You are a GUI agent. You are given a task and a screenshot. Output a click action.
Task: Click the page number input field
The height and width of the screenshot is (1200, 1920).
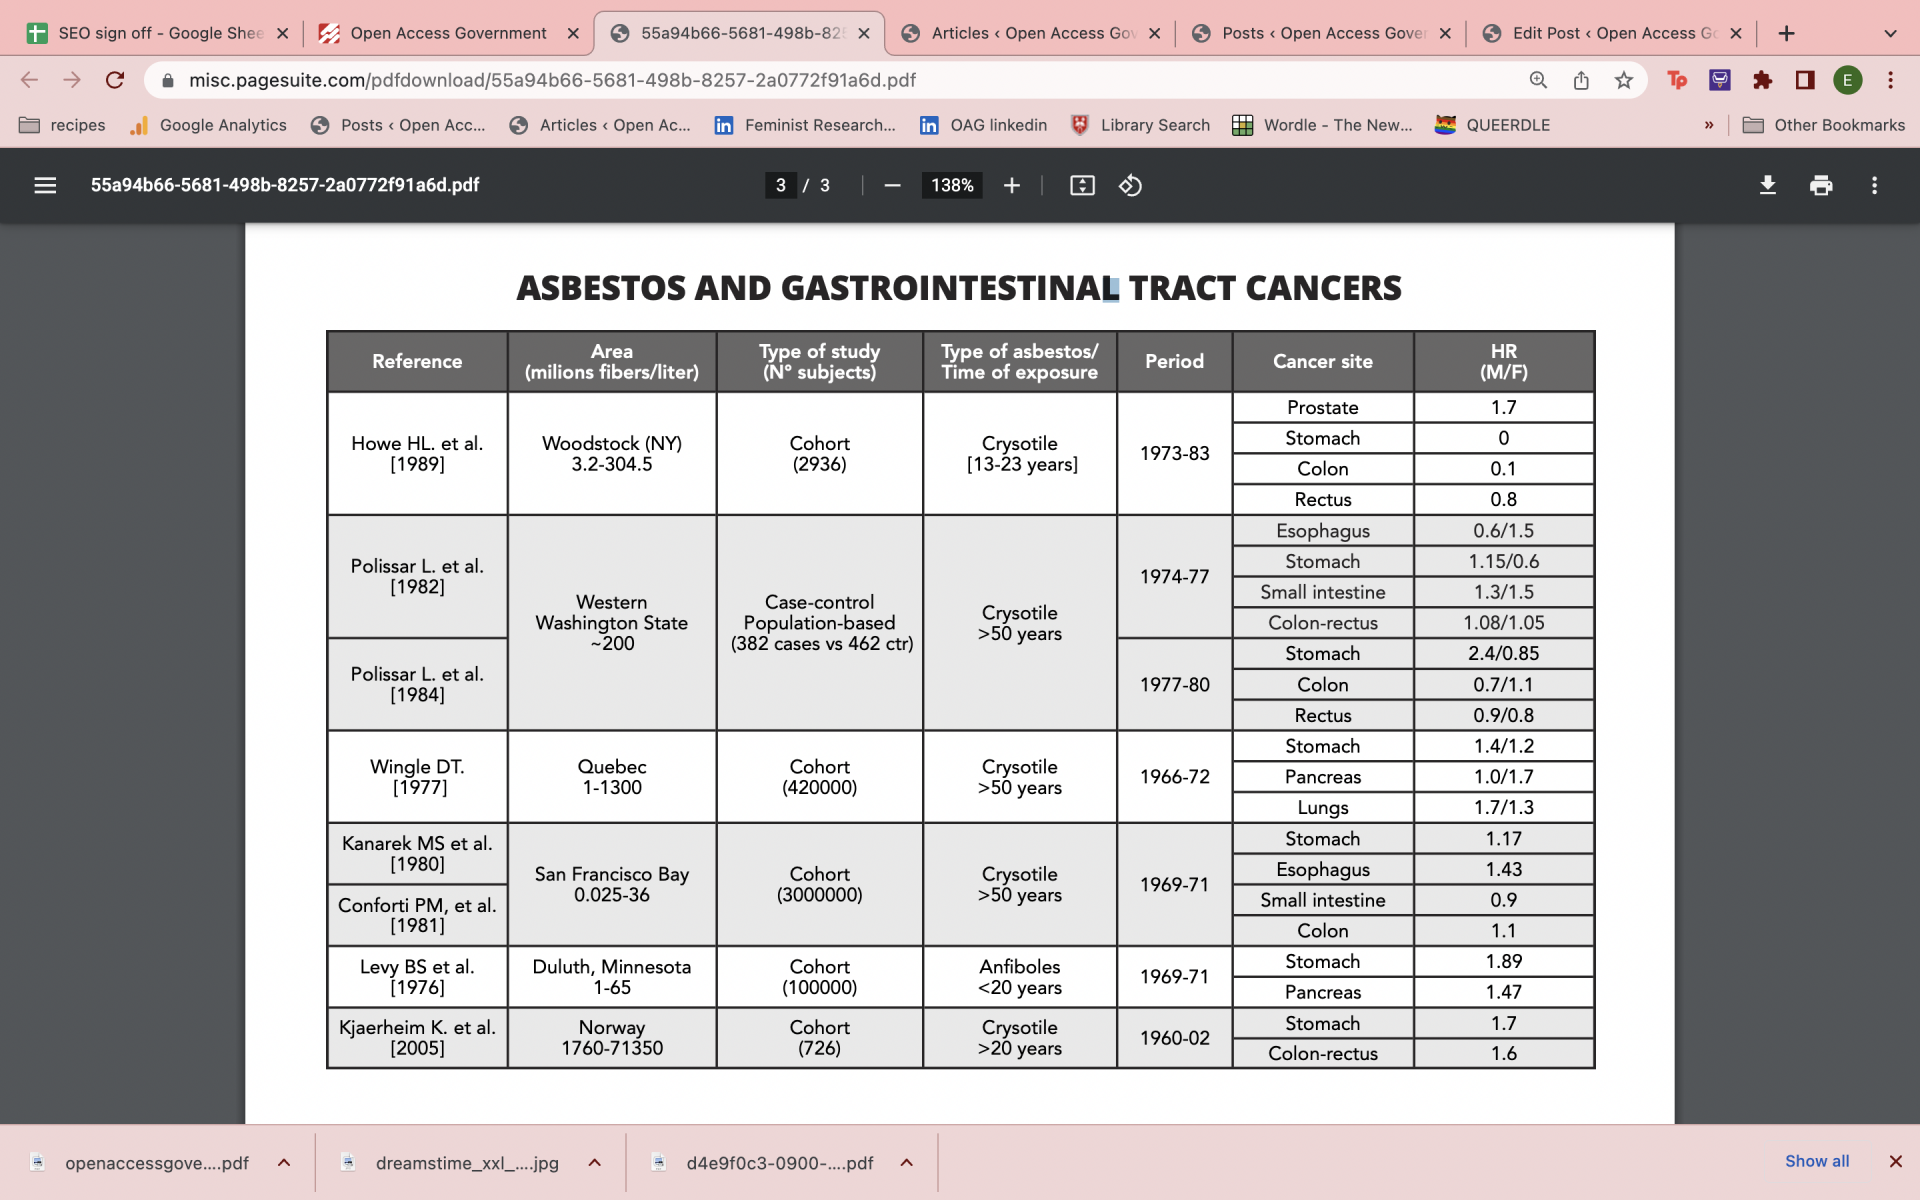coord(781,185)
